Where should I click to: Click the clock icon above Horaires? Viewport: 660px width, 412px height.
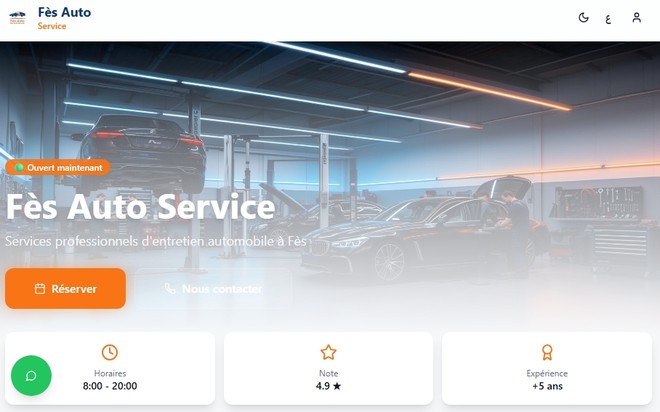[x=110, y=352]
